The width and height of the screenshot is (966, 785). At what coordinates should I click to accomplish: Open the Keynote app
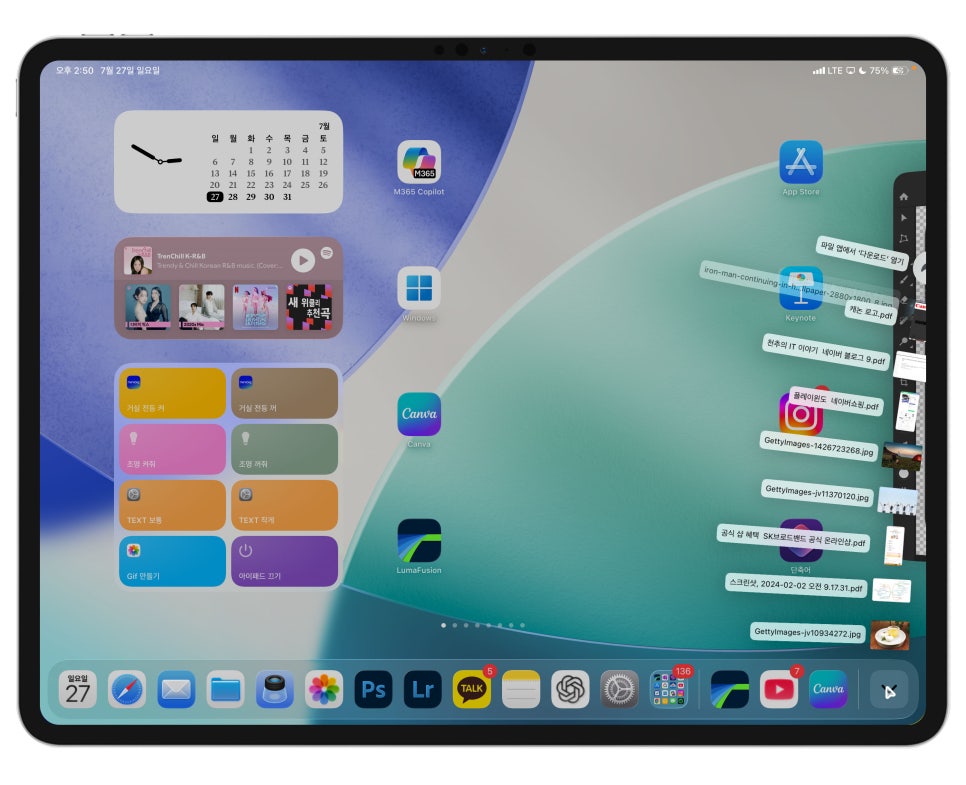(x=801, y=288)
